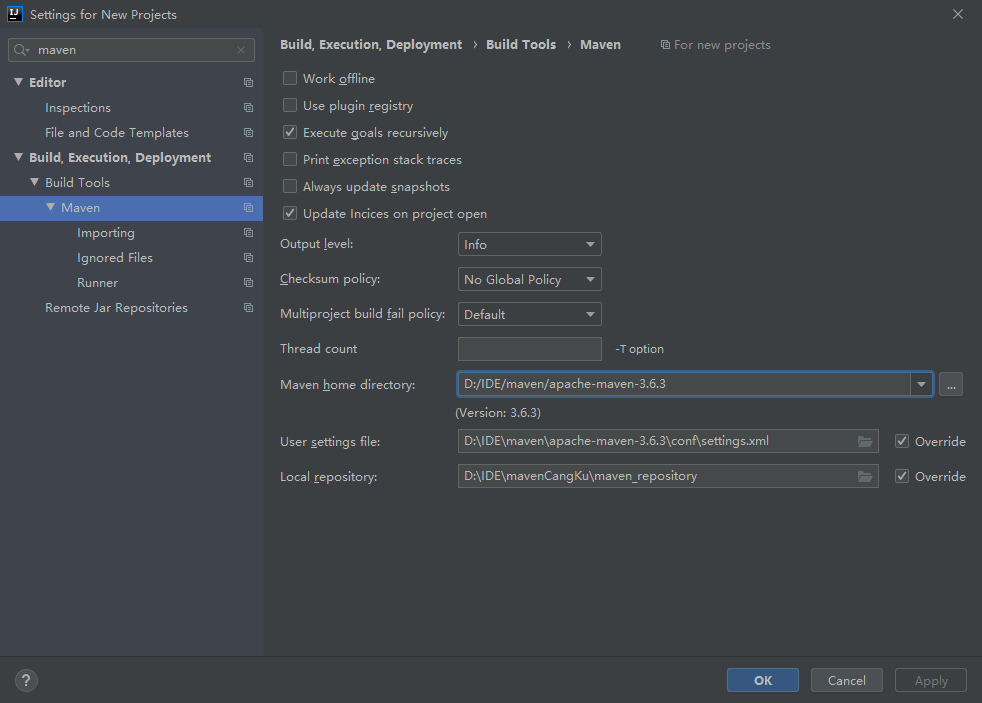The width and height of the screenshot is (982, 703).
Task: Click the copy icon beside Runner row
Action: click(249, 283)
